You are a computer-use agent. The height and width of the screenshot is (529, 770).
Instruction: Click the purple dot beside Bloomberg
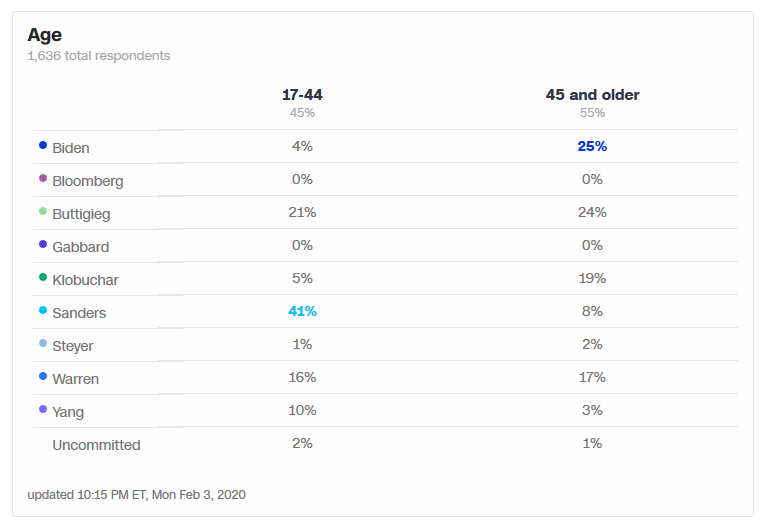(43, 178)
